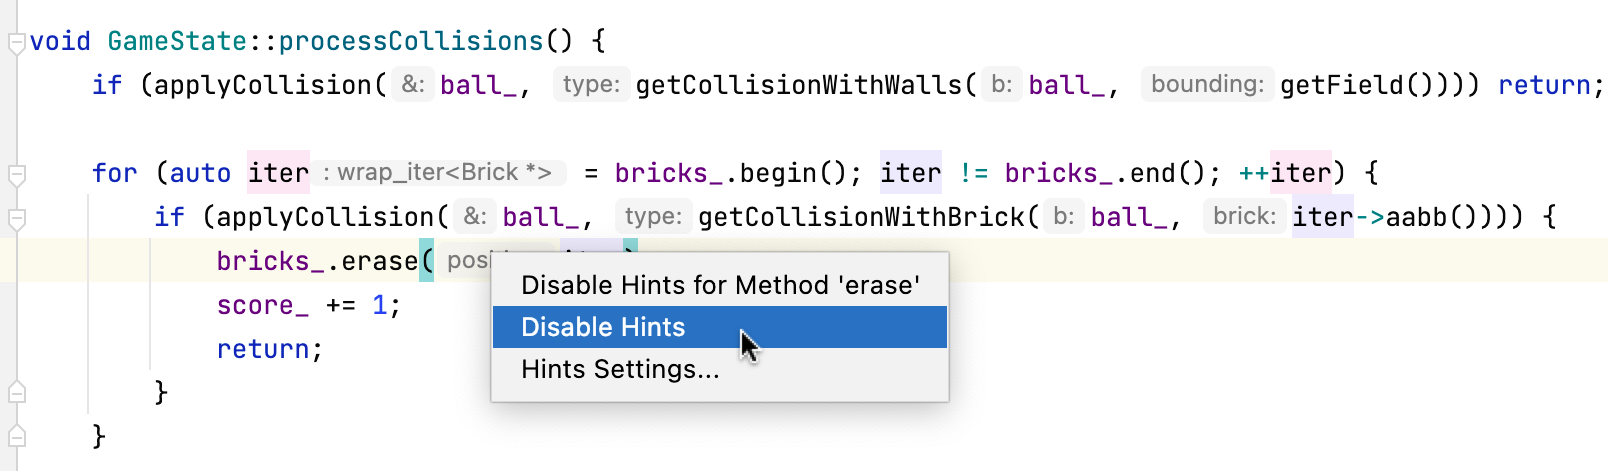Click 'type:' hint before getCollisionWithBrick
This screenshot has height=471, width=1608.
(x=653, y=216)
